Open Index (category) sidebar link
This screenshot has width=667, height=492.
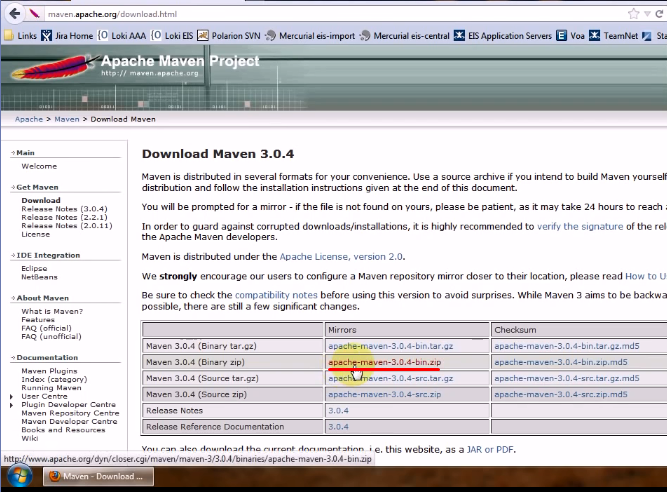(x=54, y=379)
